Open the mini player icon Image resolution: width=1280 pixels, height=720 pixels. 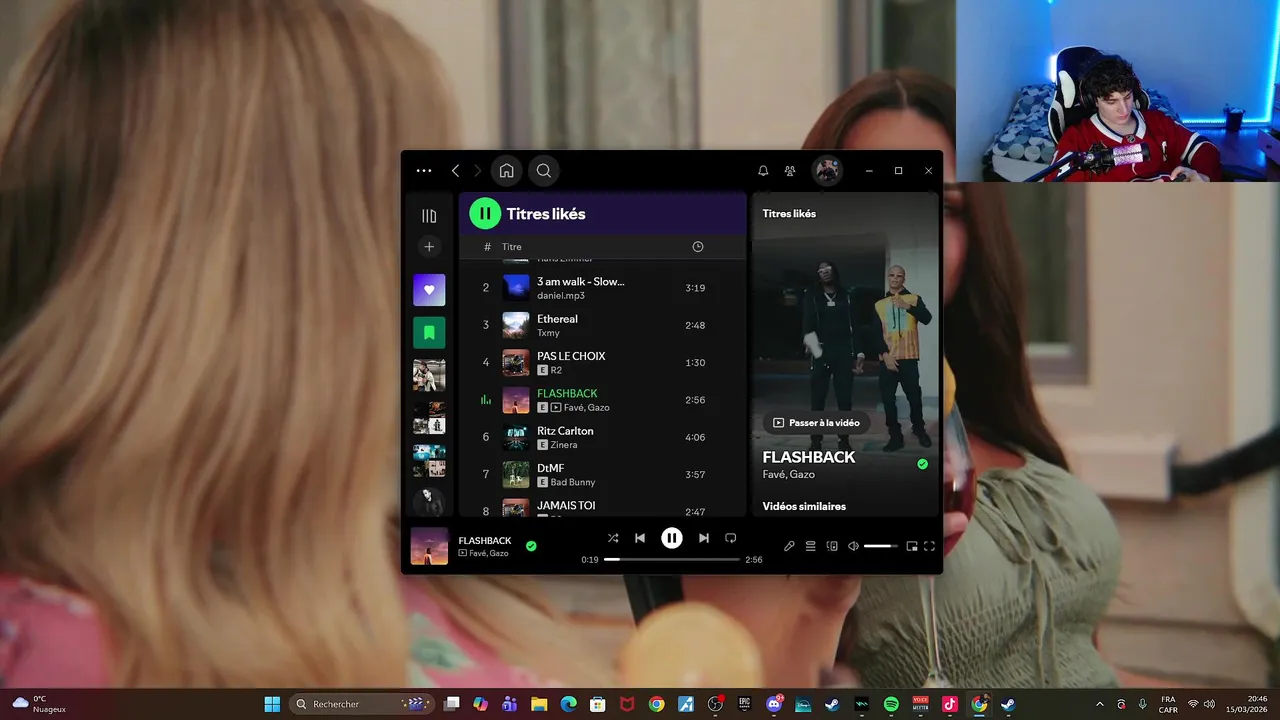click(x=911, y=546)
